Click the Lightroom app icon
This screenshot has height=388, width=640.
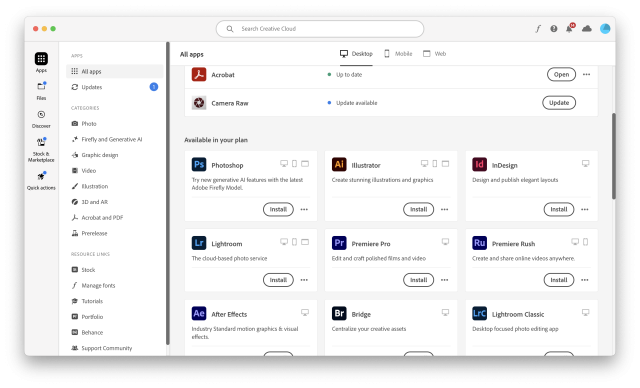click(199, 243)
